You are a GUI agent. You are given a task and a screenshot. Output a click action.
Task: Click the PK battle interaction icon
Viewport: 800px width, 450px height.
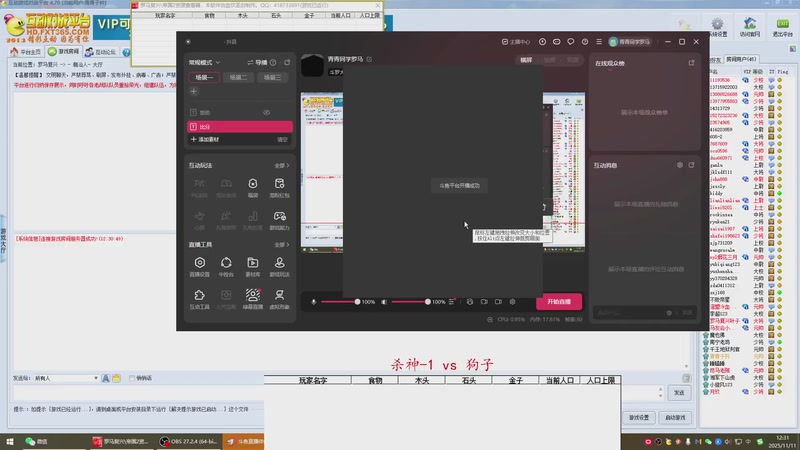[199, 187]
